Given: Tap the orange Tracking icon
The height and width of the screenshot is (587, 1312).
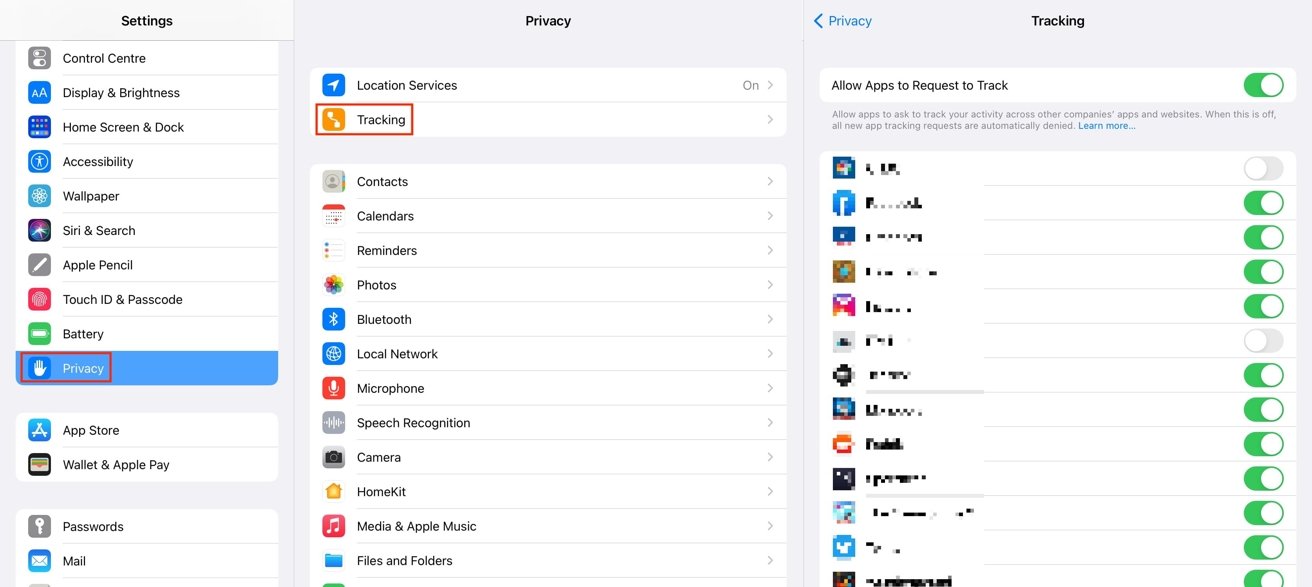Looking at the screenshot, I should pyautogui.click(x=334, y=120).
